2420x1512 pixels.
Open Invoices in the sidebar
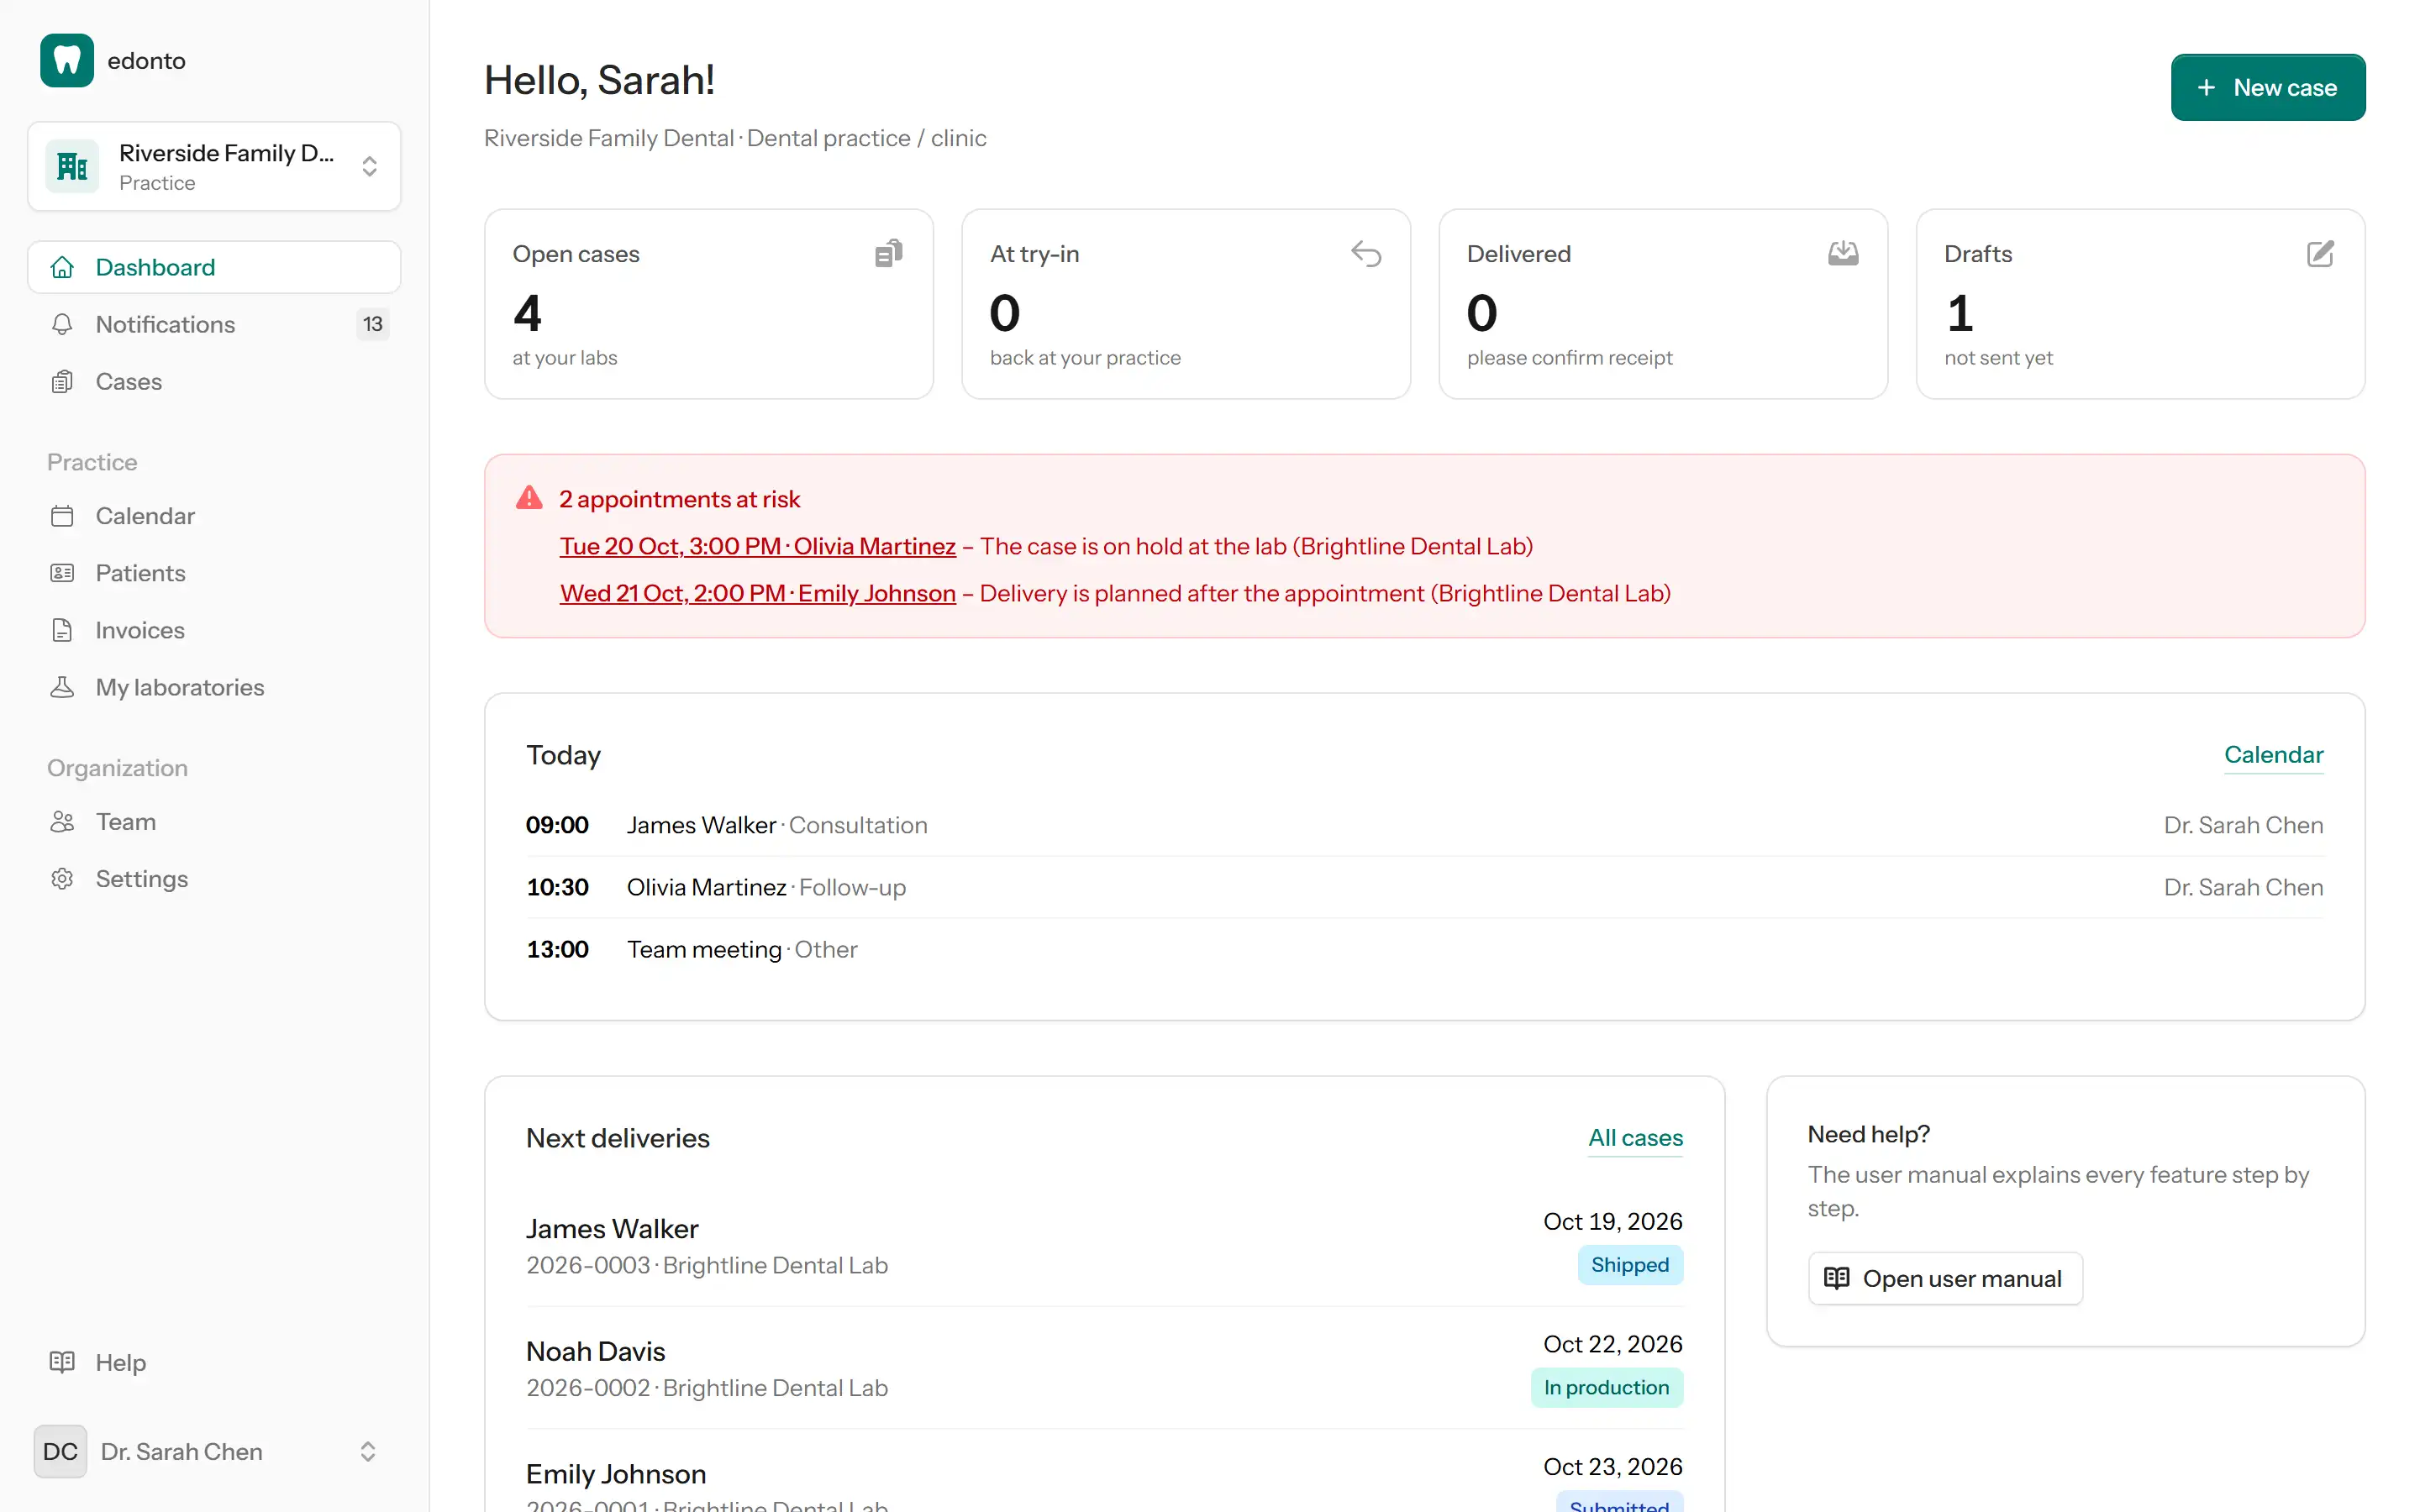[214, 630]
